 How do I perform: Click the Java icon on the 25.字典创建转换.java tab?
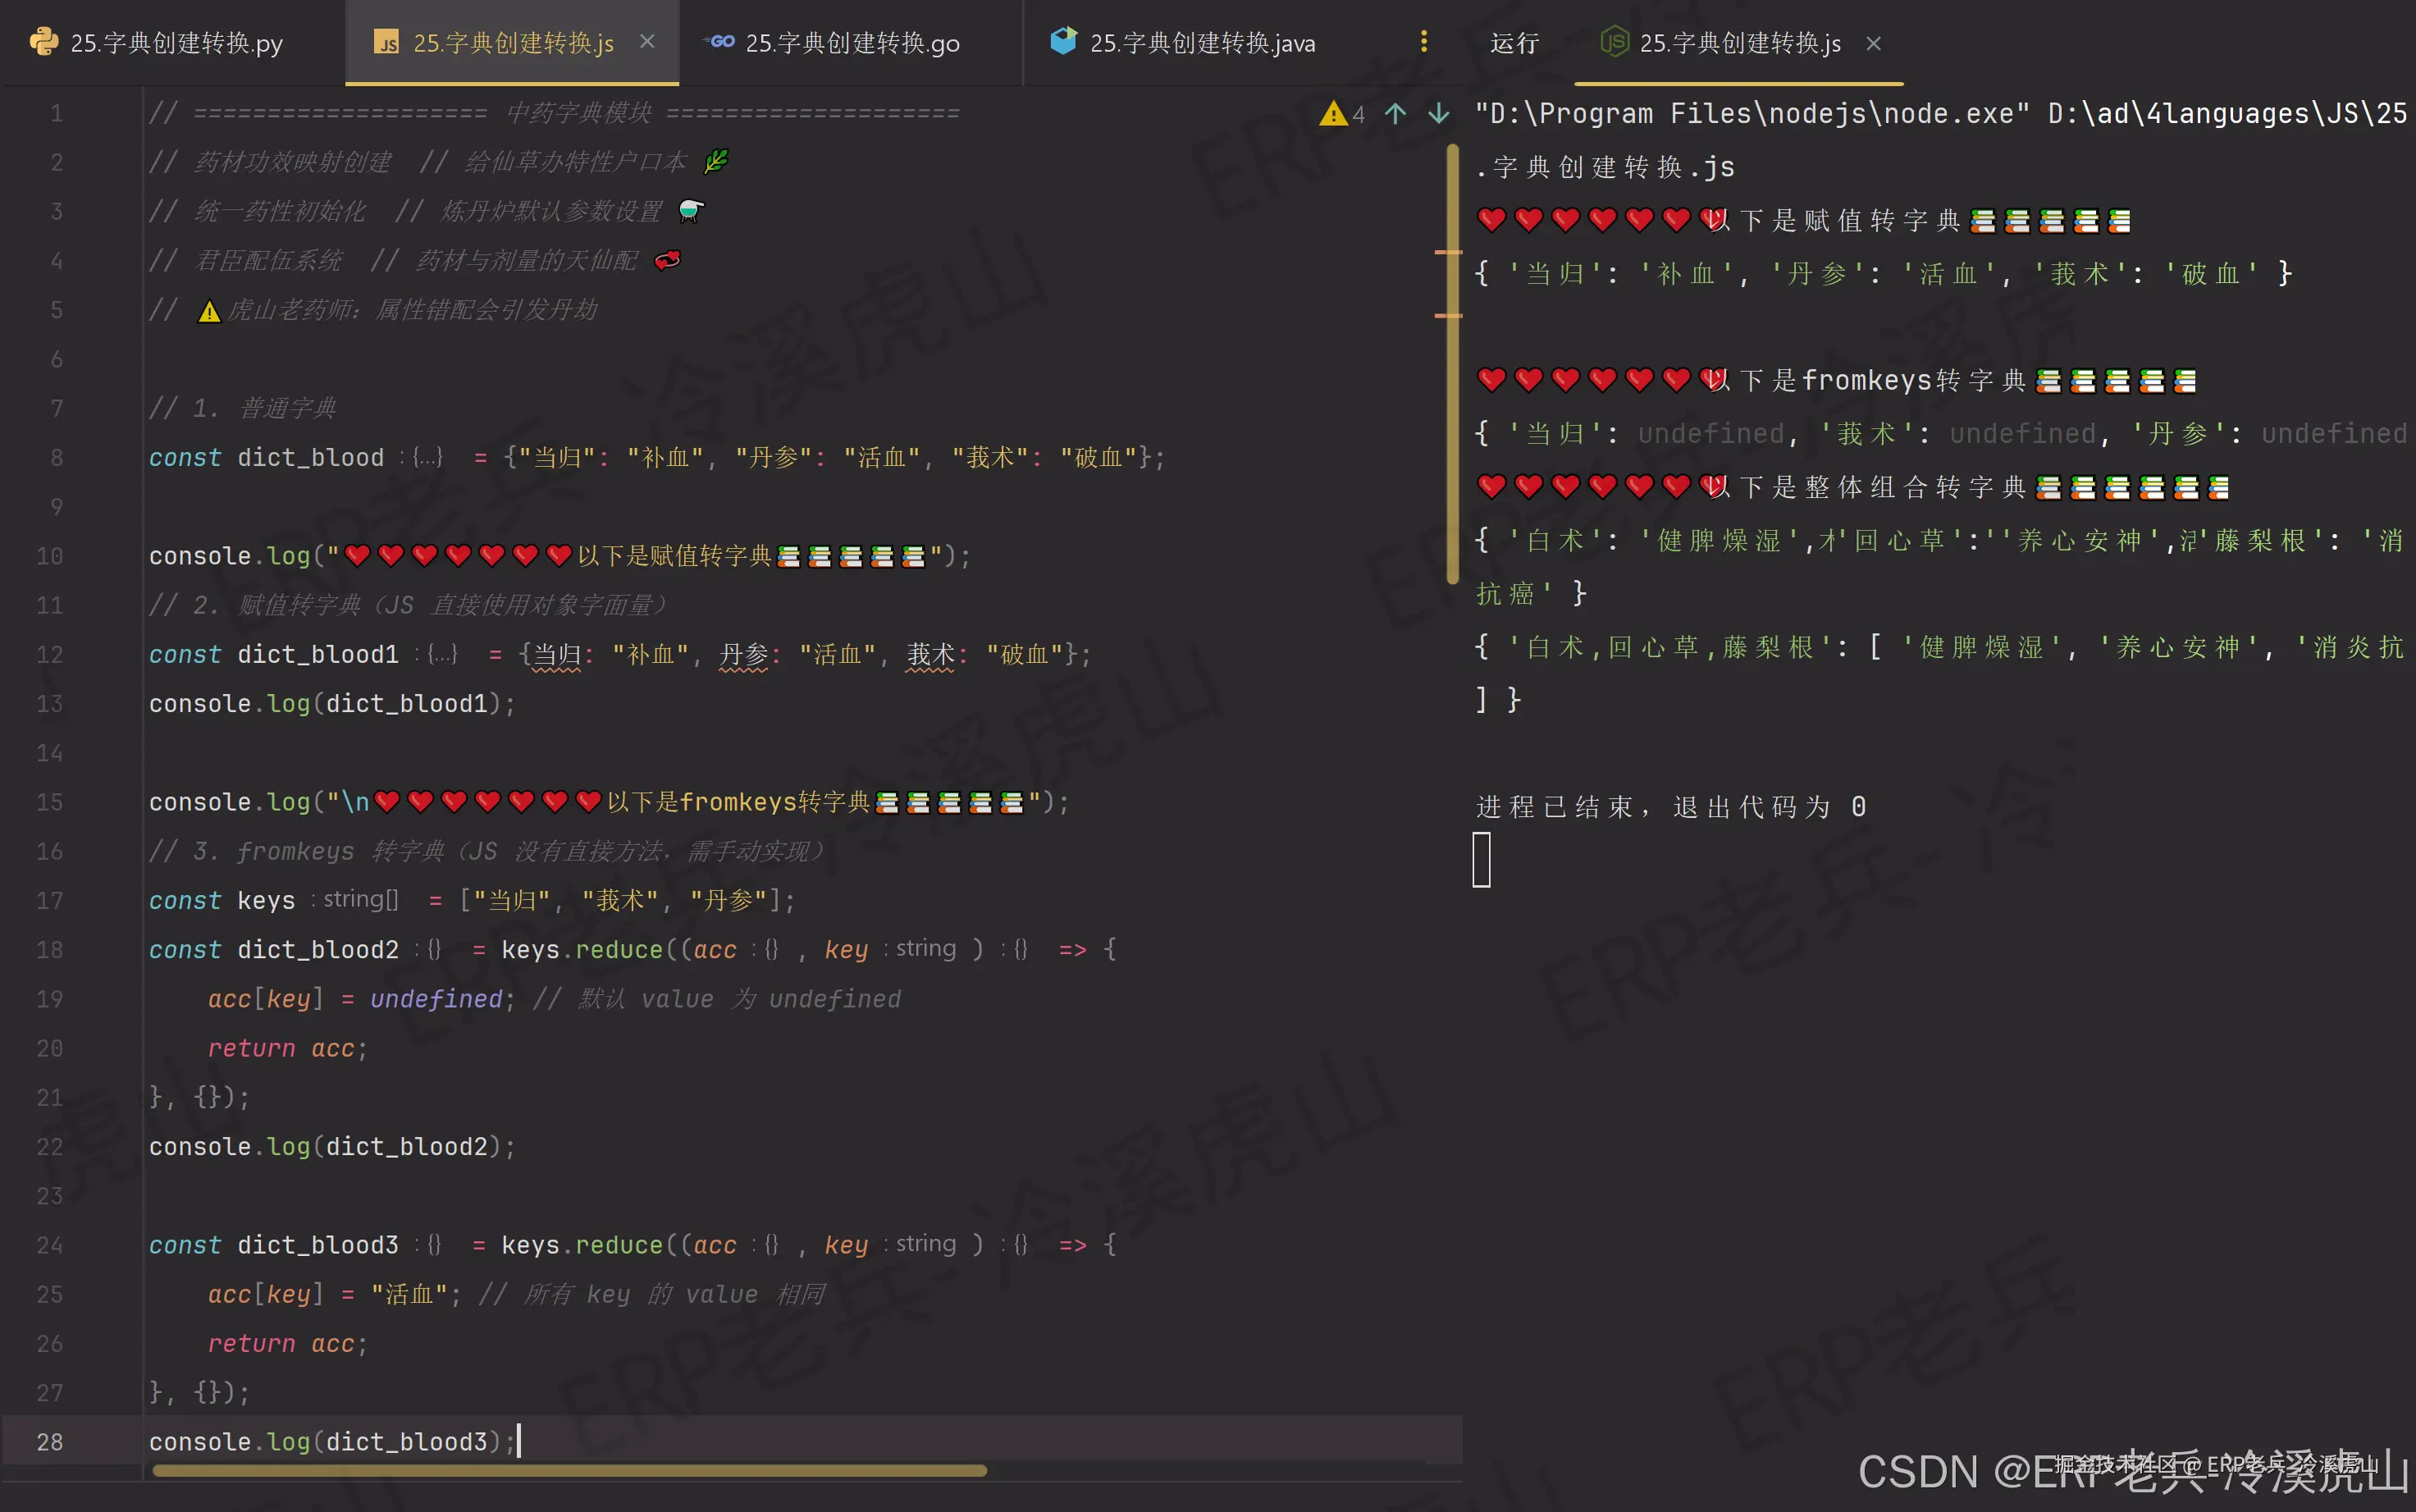tap(1063, 42)
